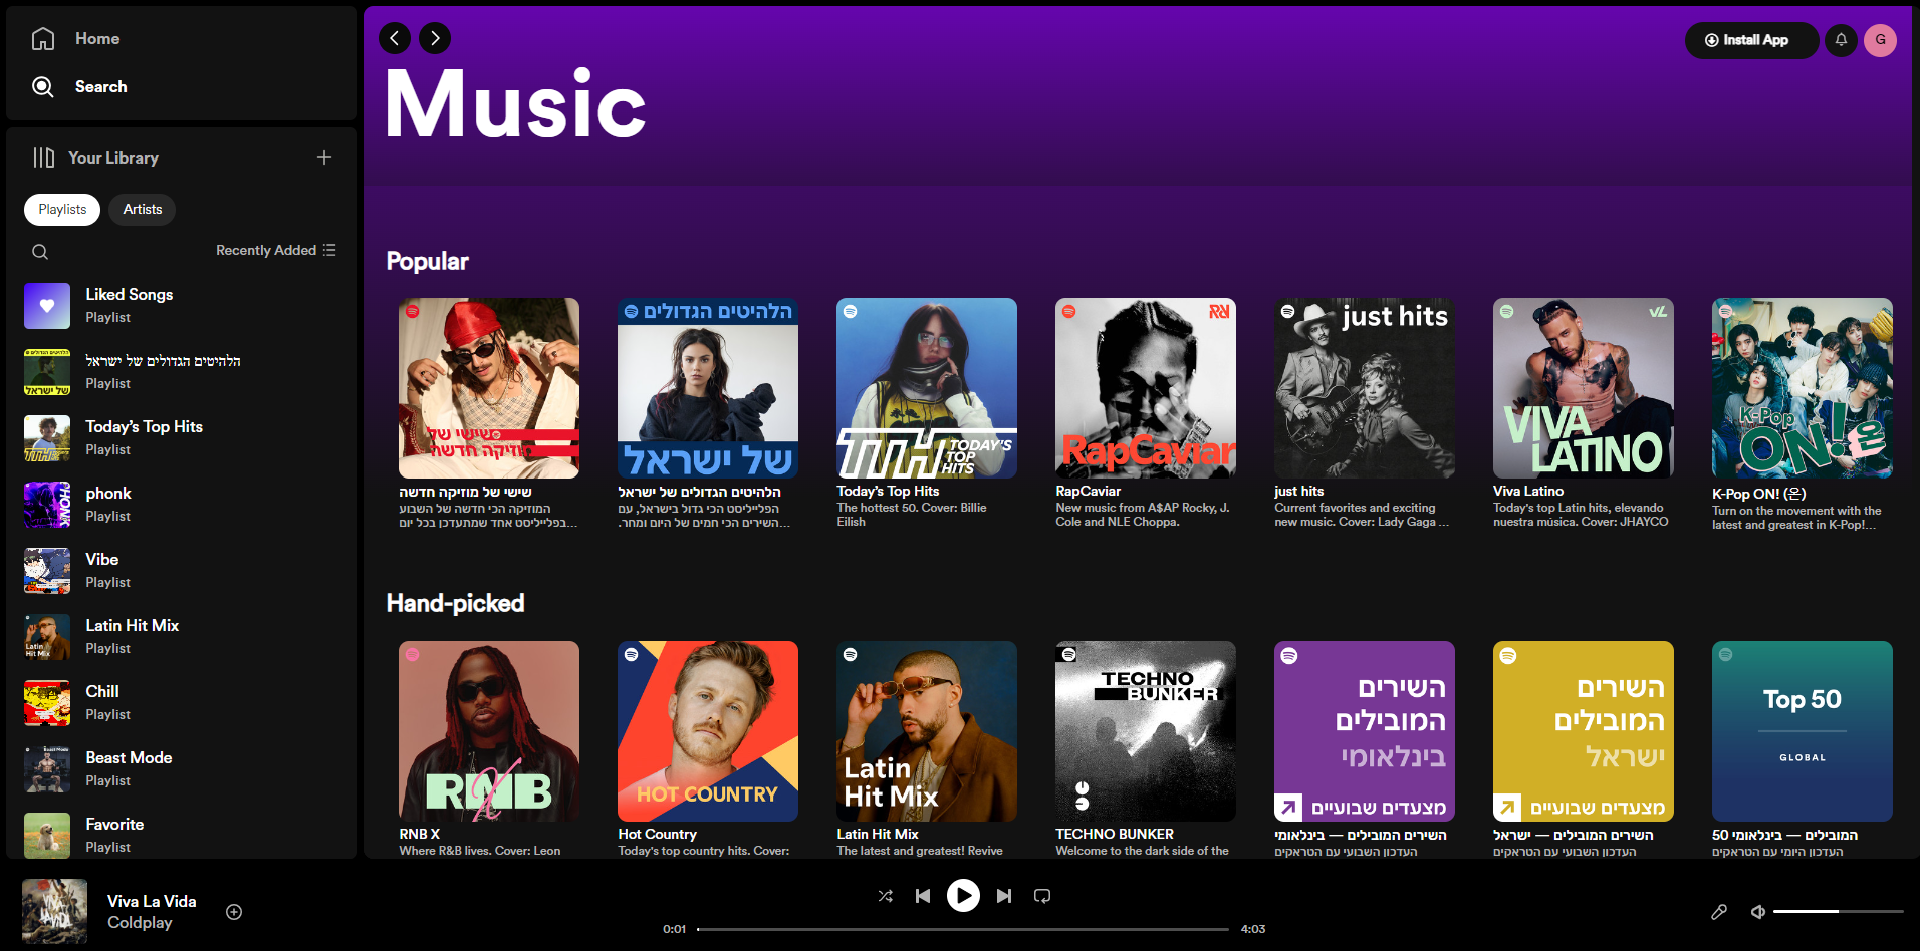1920x951 pixels.
Task: Open the Coldplay artist link
Action: click(140, 922)
